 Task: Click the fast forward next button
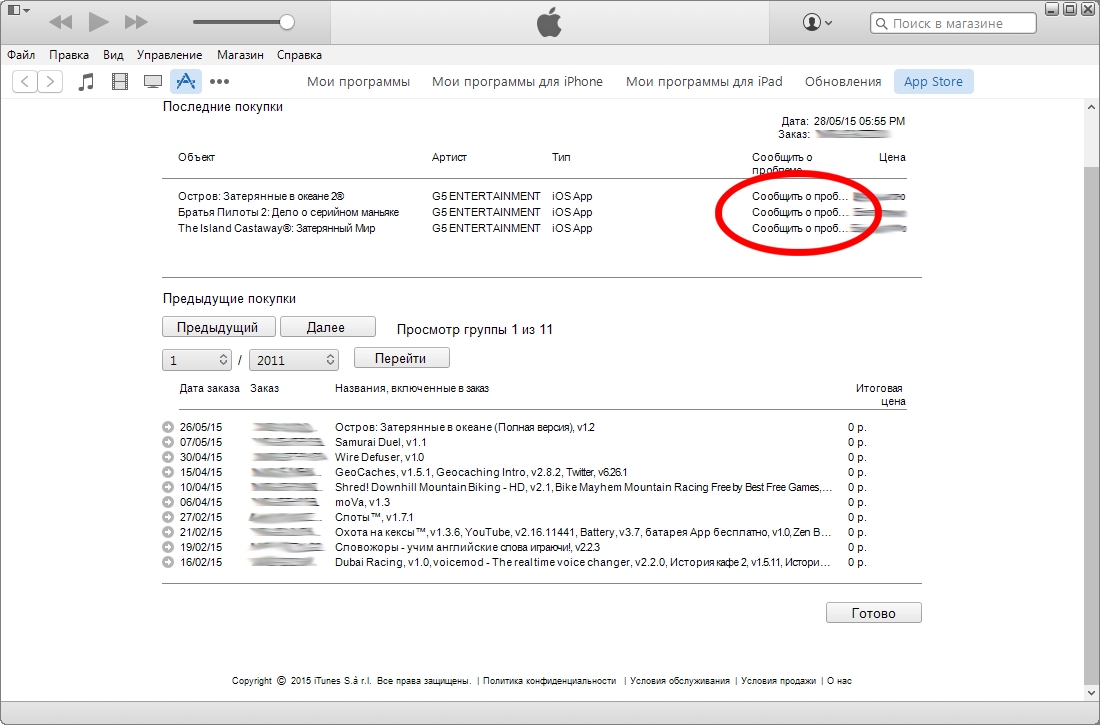136,22
